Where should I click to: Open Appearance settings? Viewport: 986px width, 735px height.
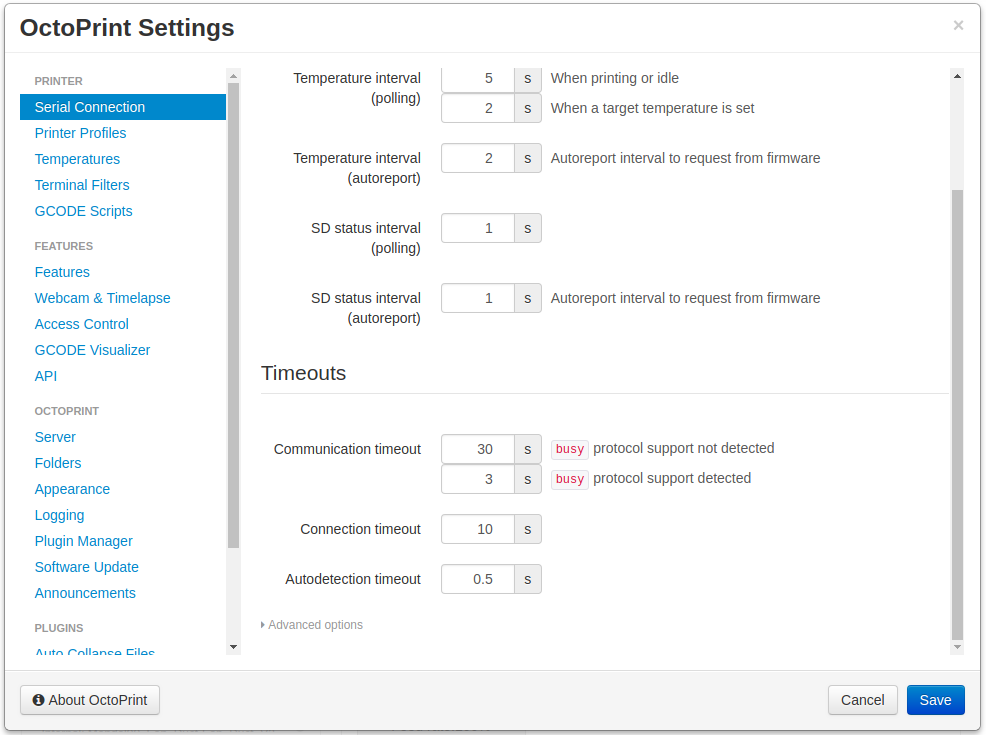[72, 488]
